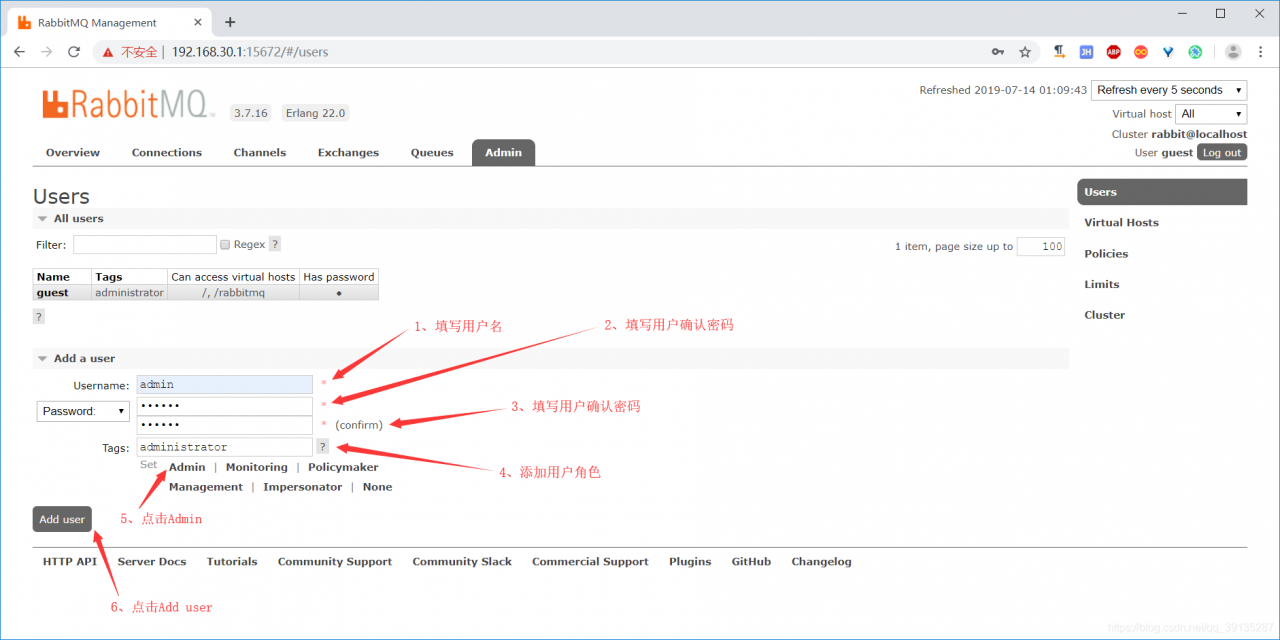Open the Refresh every 5 seconds dropdown
Screen dimensions: 1280x640
tap(1169, 90)
